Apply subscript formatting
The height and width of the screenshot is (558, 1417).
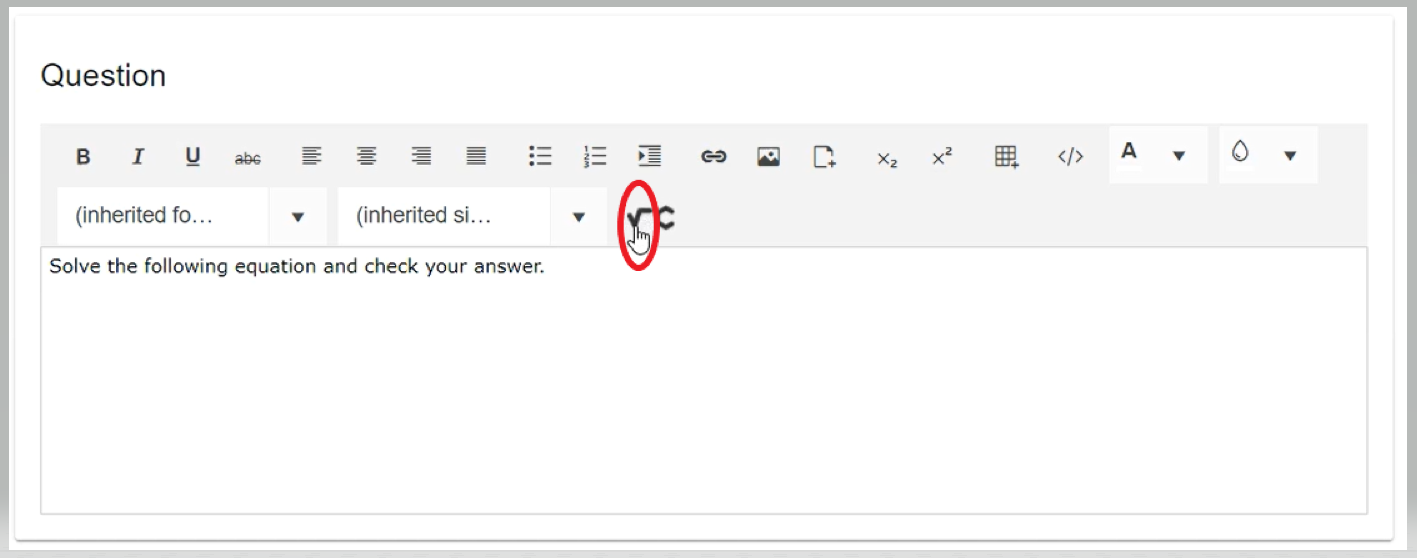[x=887, y=157]
